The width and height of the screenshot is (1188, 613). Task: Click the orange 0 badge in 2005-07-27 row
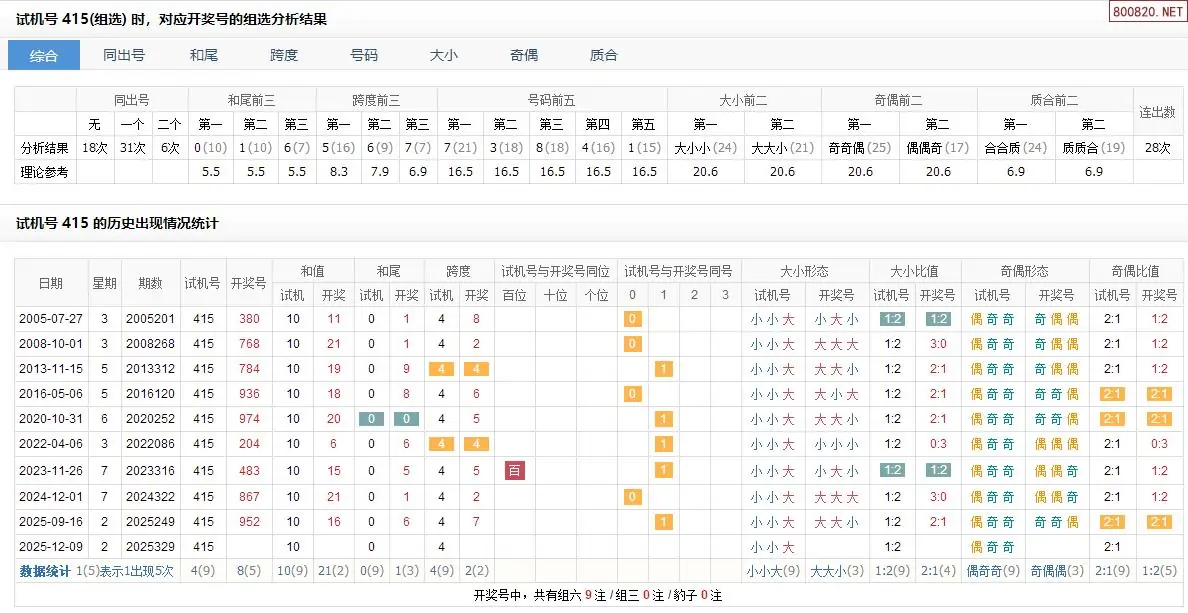coord(632,319)
